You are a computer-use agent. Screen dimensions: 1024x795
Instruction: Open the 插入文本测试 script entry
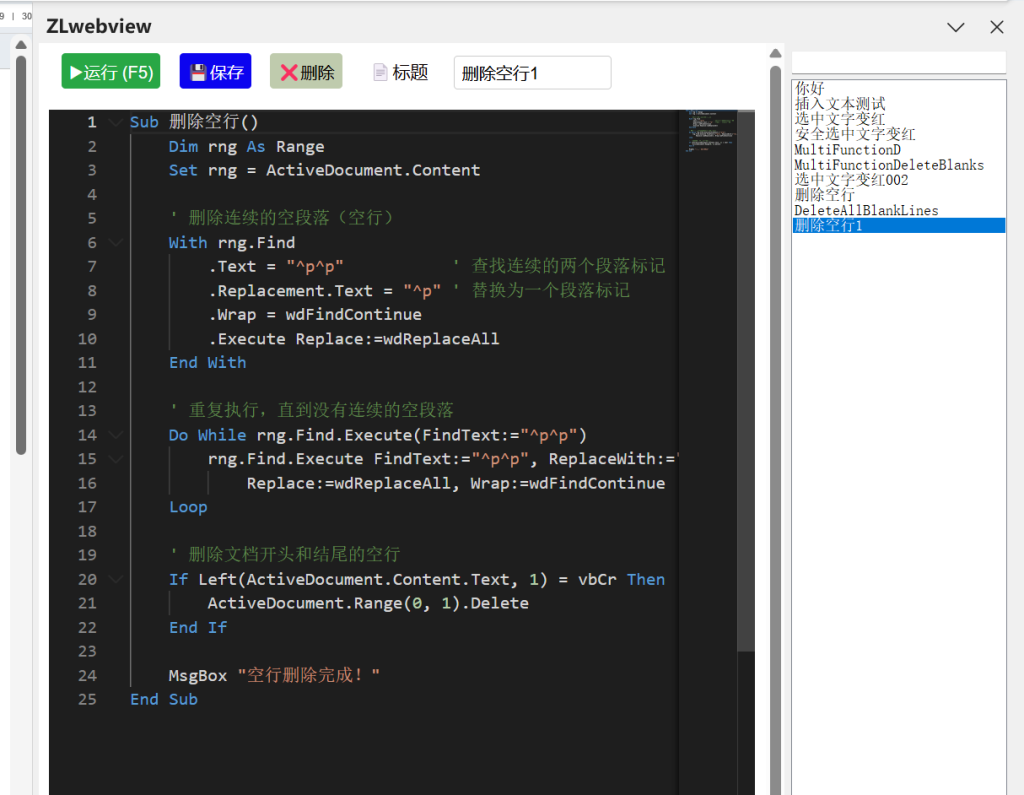coord(840,103)
